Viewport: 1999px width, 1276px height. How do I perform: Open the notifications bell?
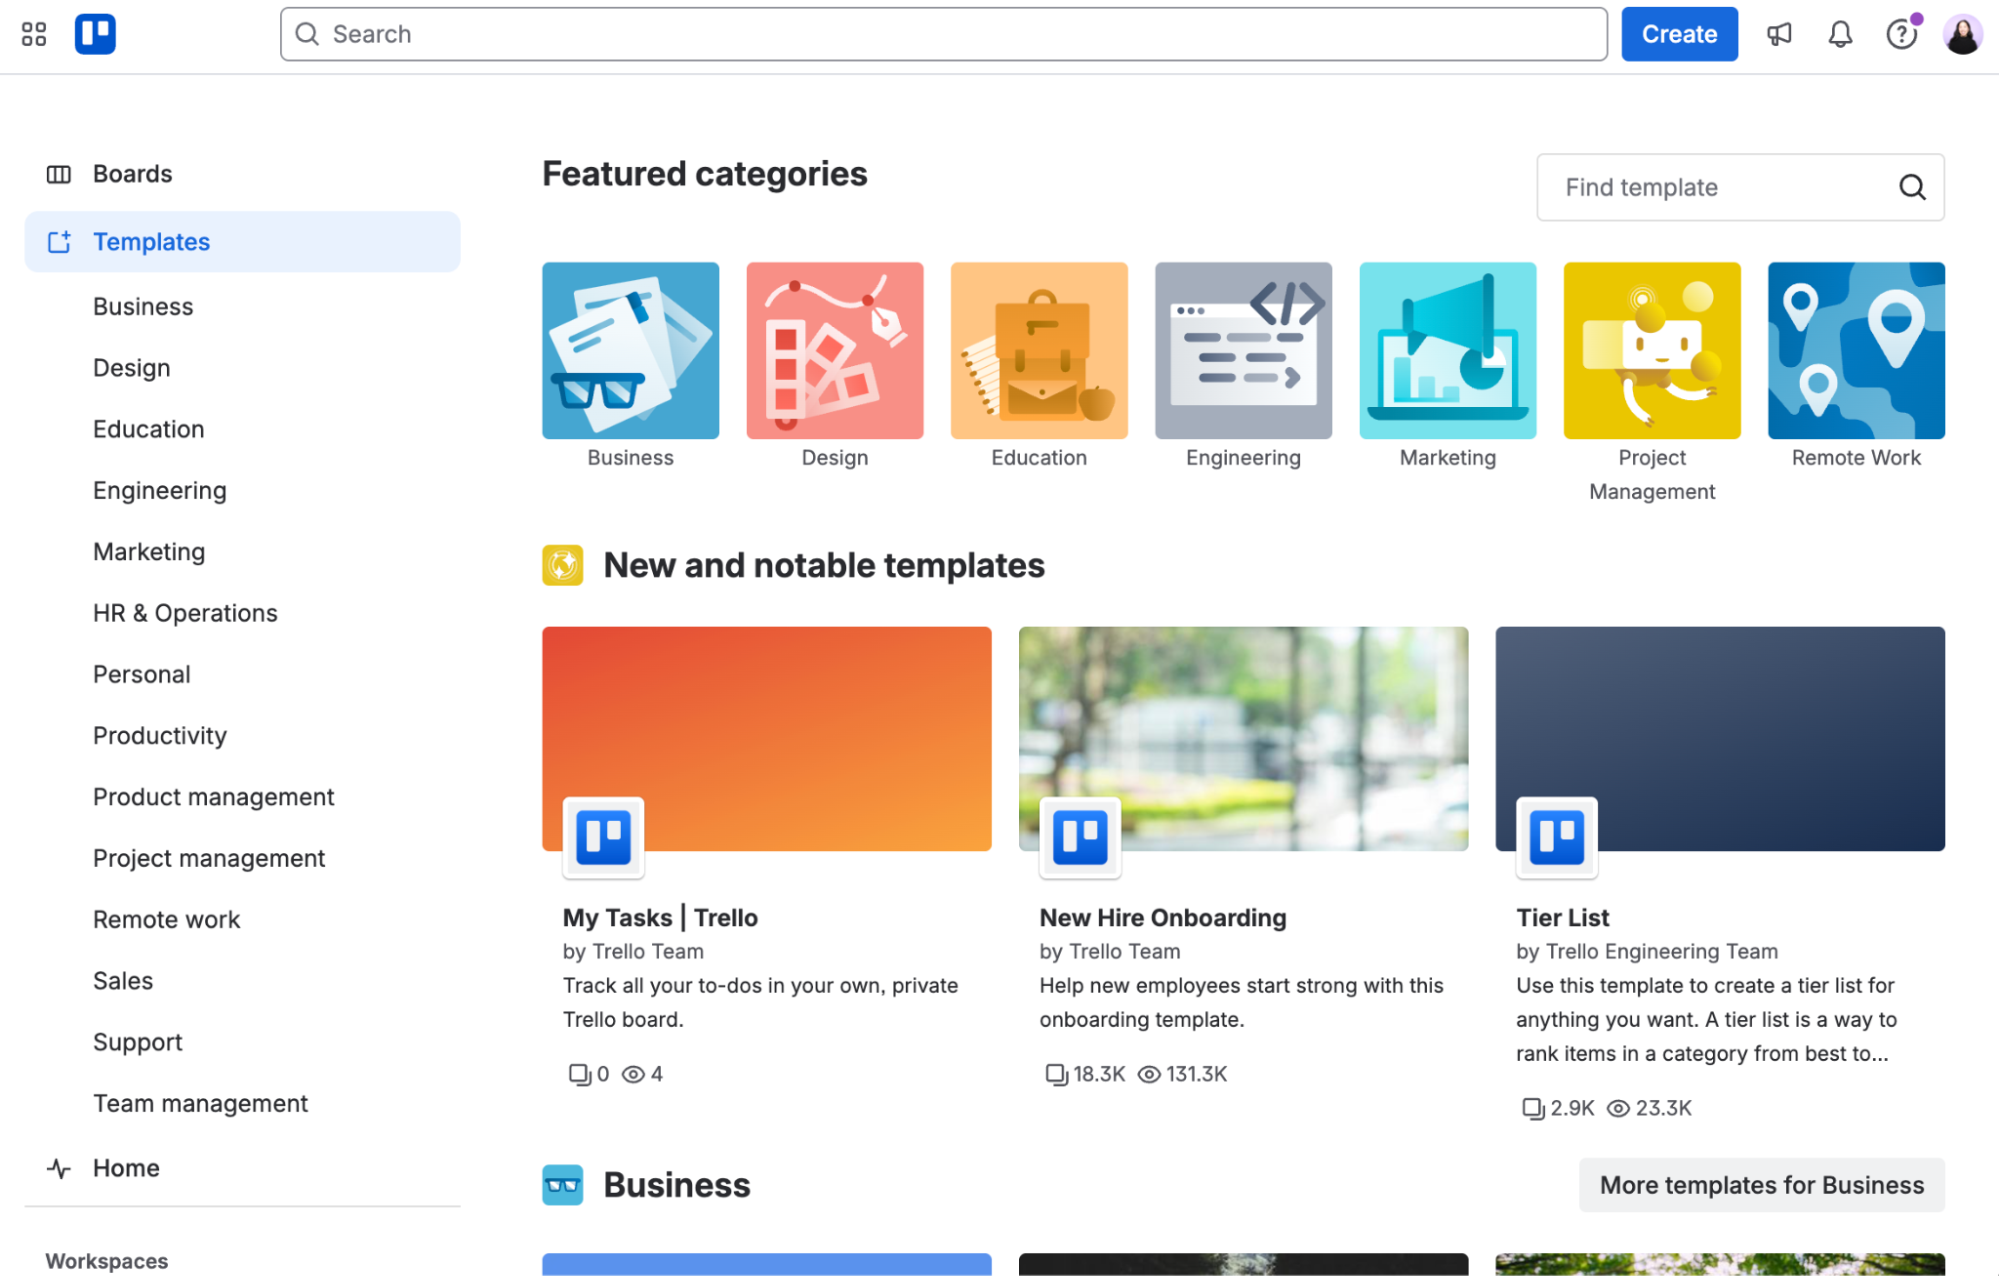[1840, 33]
